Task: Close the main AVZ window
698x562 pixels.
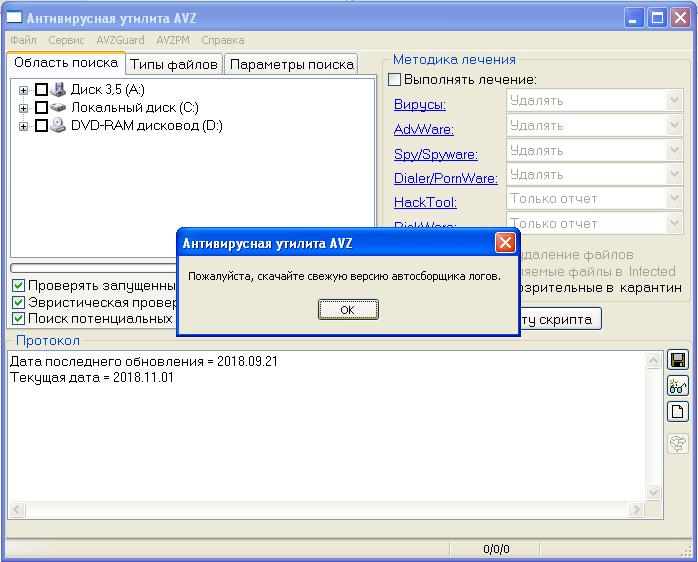Action: coord(681,18)
